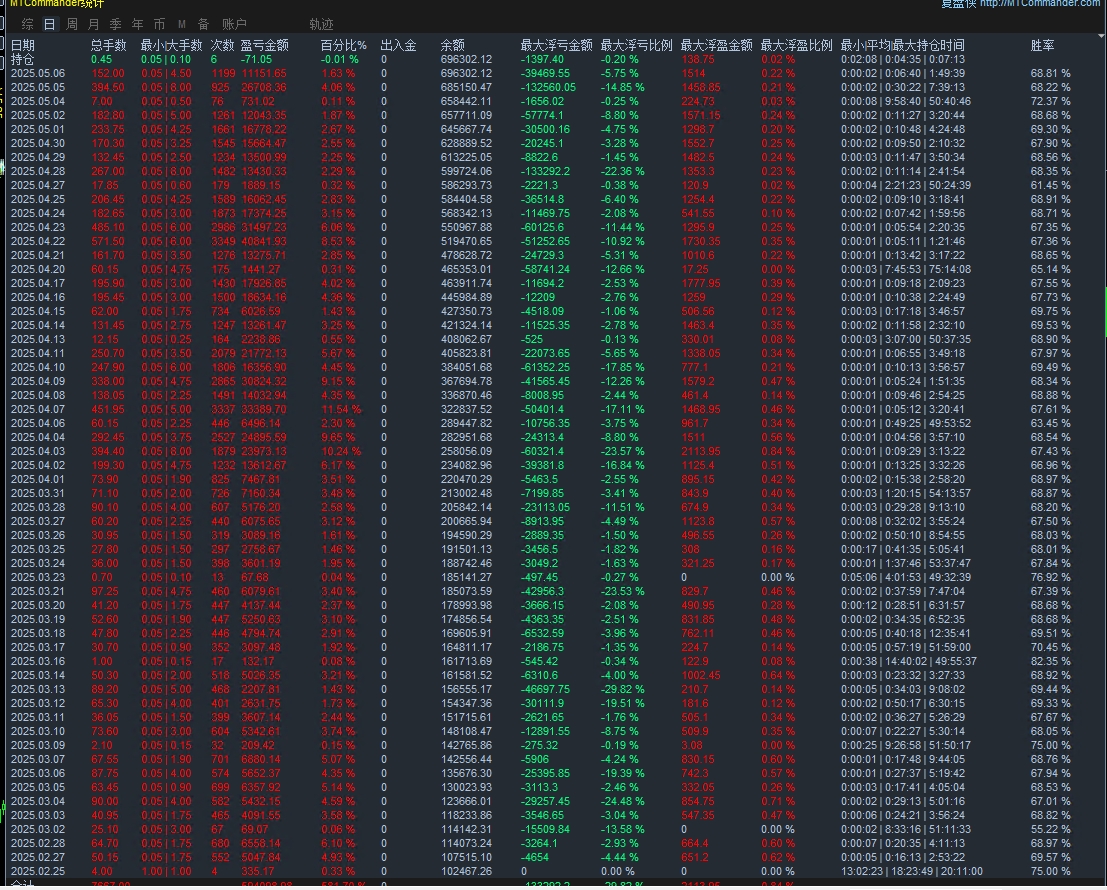Sort by the 总手数 column header

(108, 46)
